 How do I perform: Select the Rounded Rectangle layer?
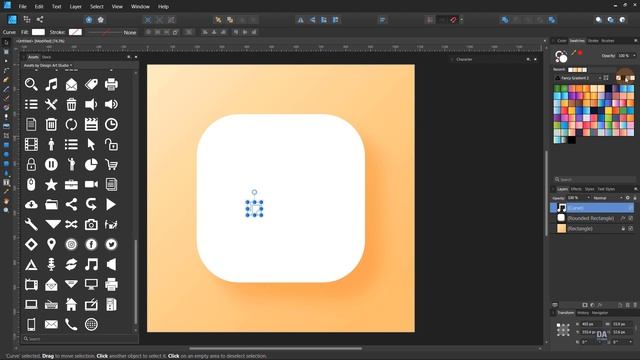click(591, 218)
